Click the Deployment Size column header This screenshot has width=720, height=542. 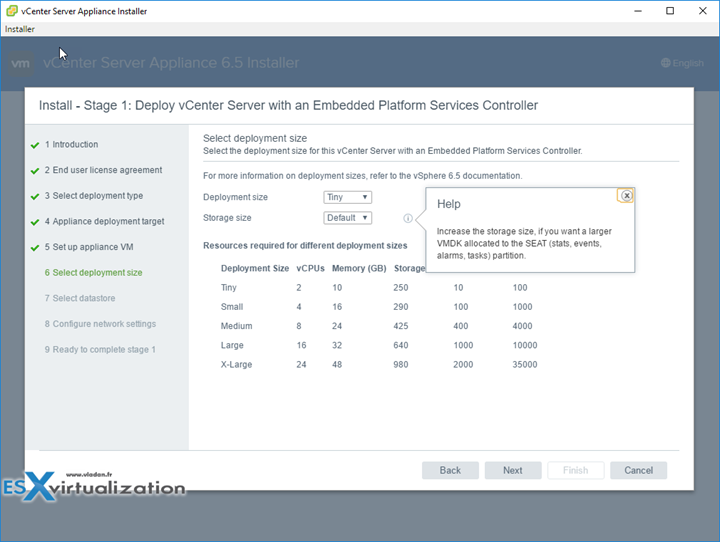pos(255,268)
